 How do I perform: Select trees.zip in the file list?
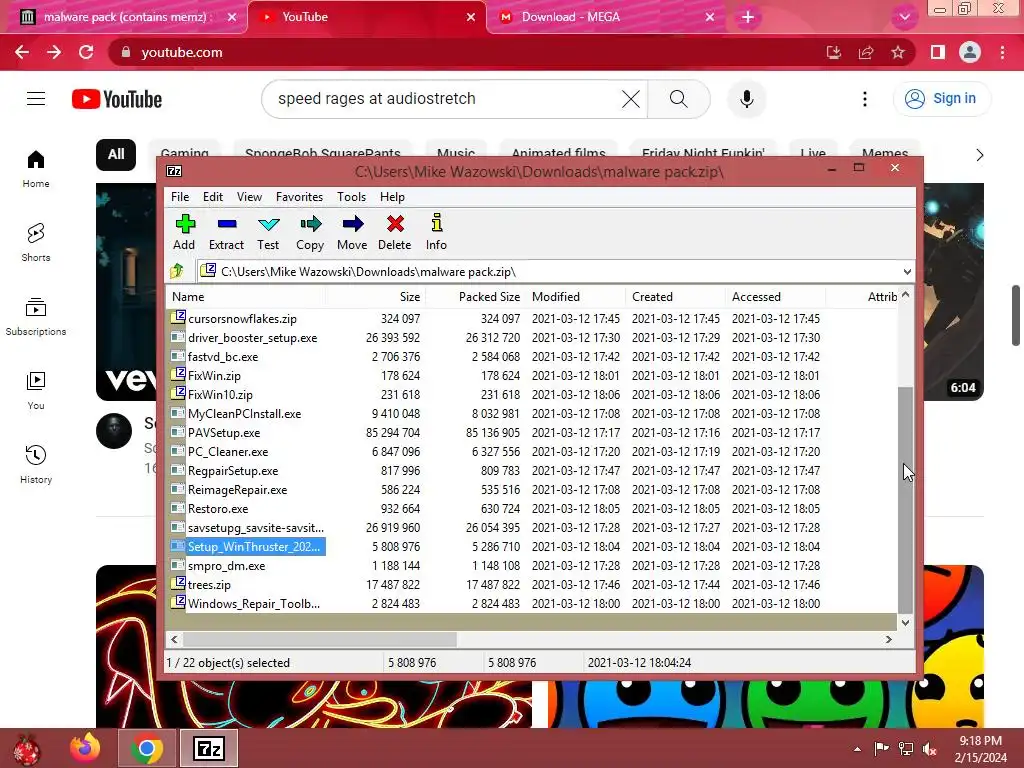(209, 584)
